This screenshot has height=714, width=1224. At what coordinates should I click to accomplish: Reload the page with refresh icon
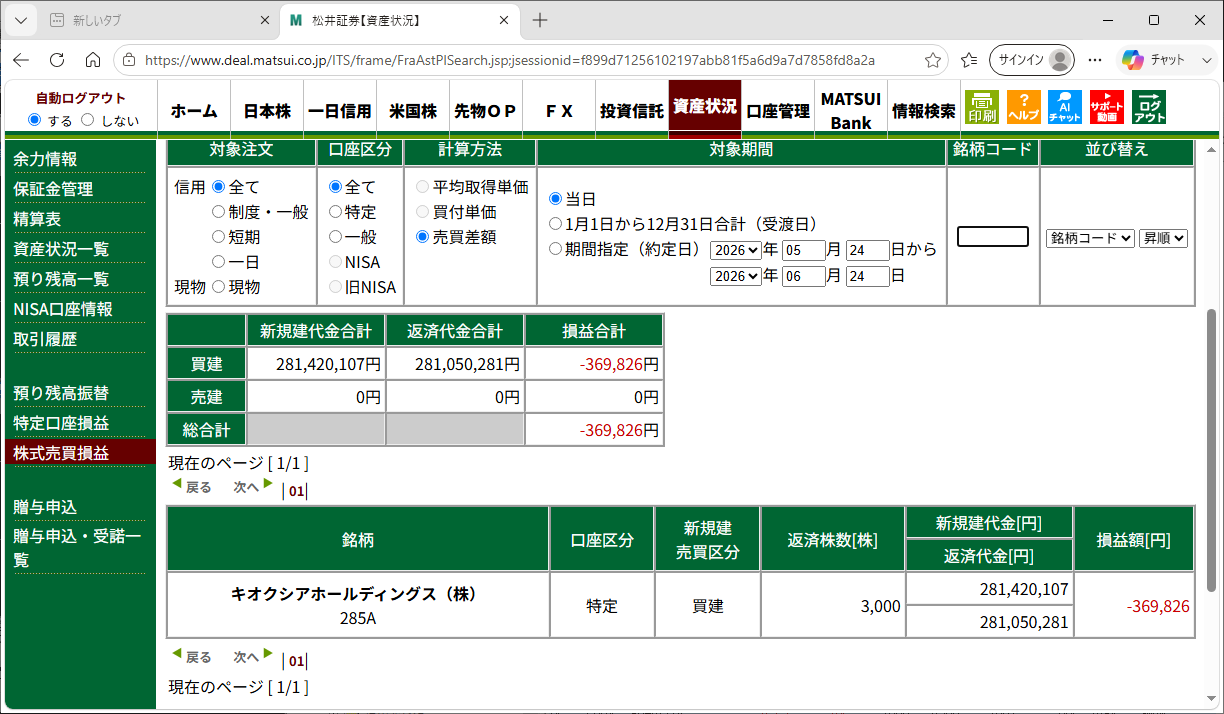(x=57, y=60)
